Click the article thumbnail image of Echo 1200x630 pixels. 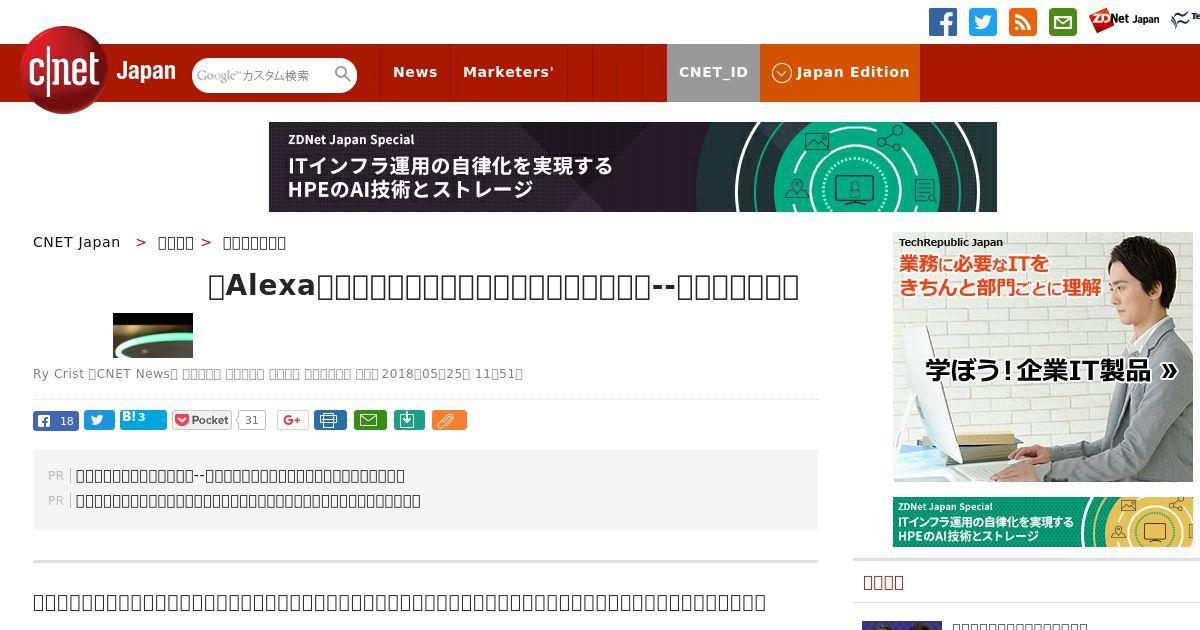click(x=153, y=335)
